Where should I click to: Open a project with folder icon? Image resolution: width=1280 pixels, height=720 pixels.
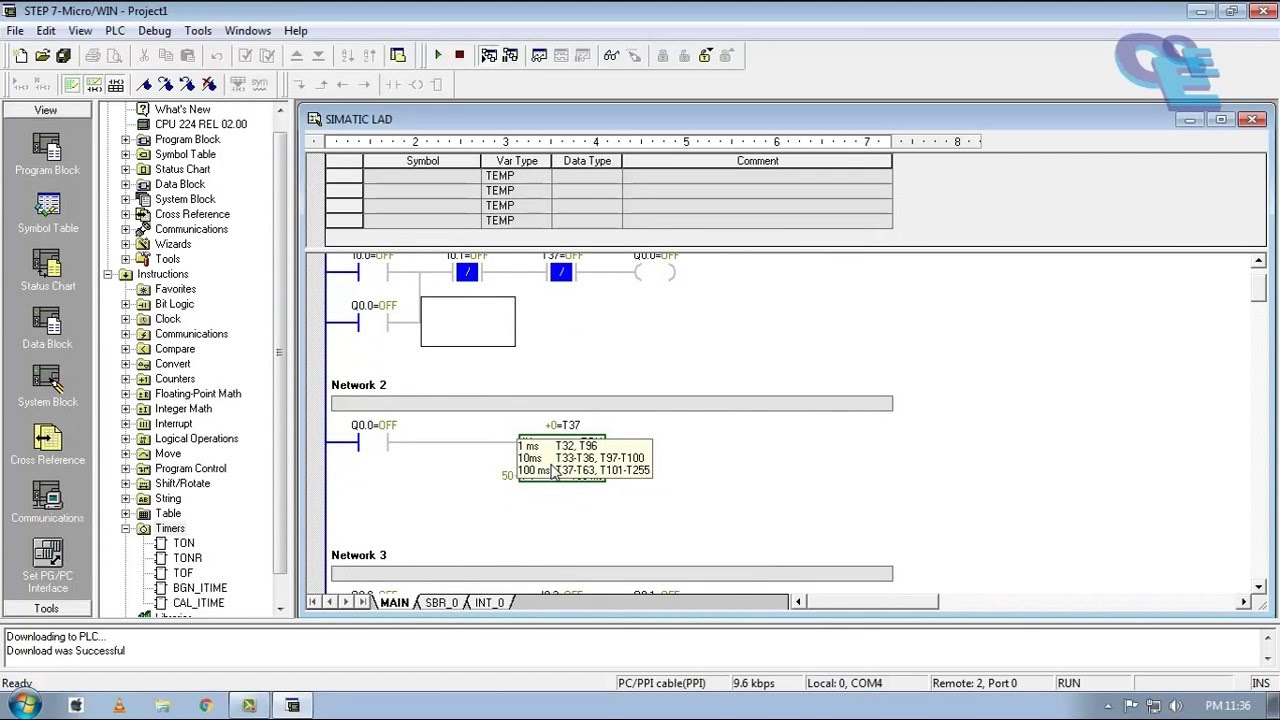[43, 56]
